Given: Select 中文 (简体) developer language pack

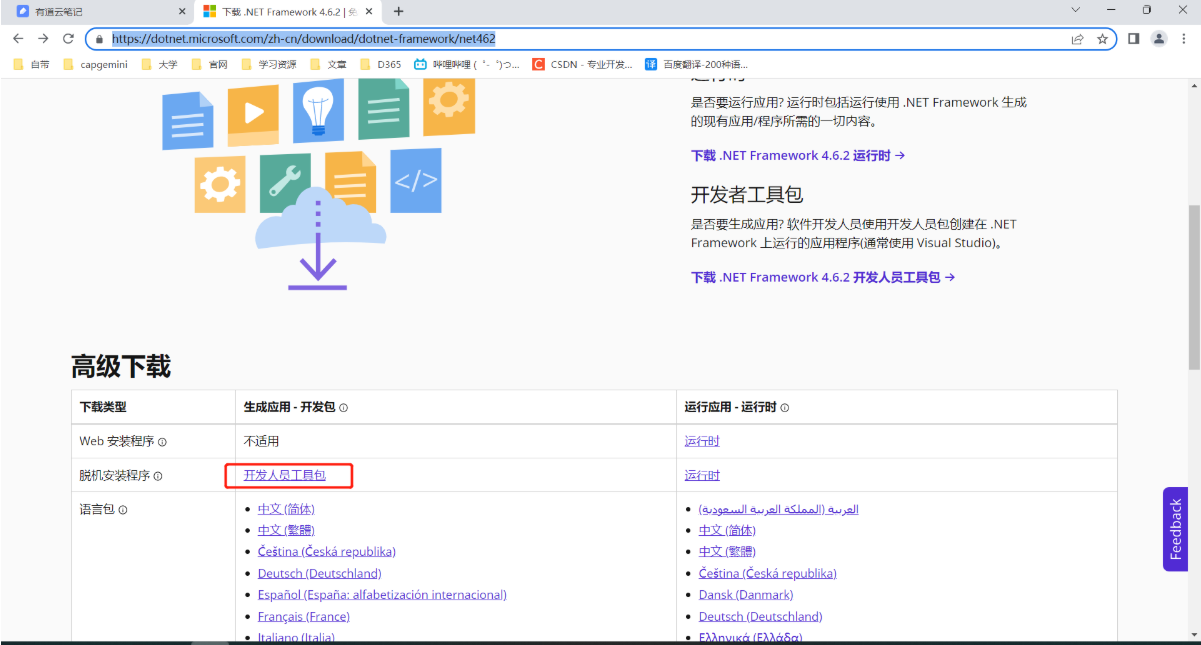Looking at the screenshot, I should (x=286, y=508).
